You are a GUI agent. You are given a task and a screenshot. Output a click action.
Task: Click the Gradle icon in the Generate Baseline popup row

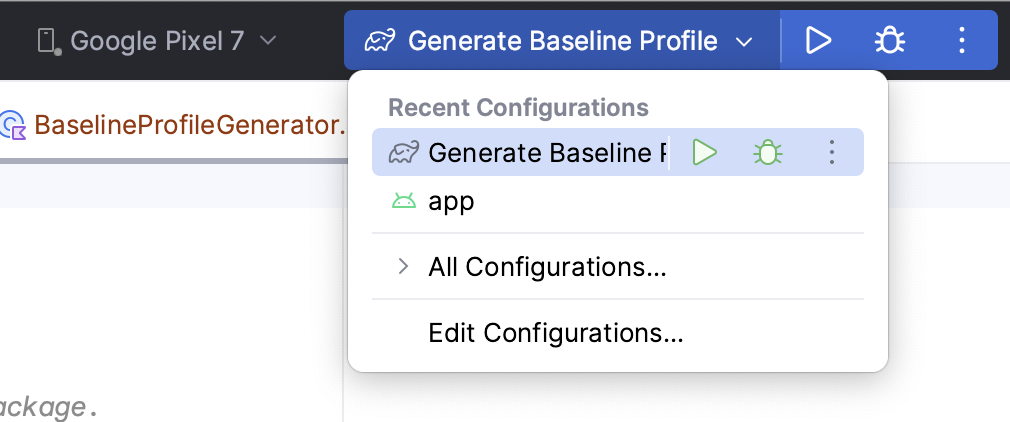pos(404,153)
